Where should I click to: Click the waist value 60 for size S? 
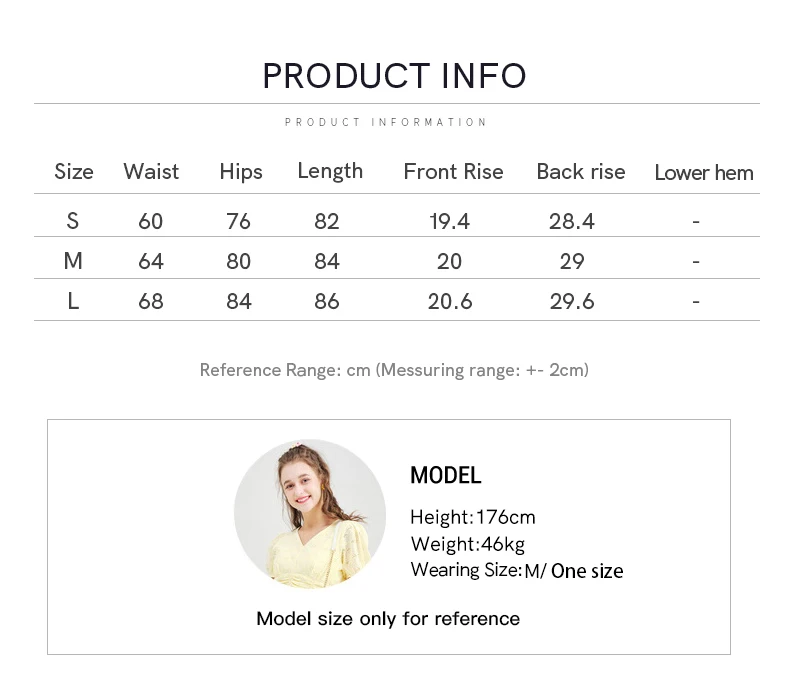click(151, 222)
